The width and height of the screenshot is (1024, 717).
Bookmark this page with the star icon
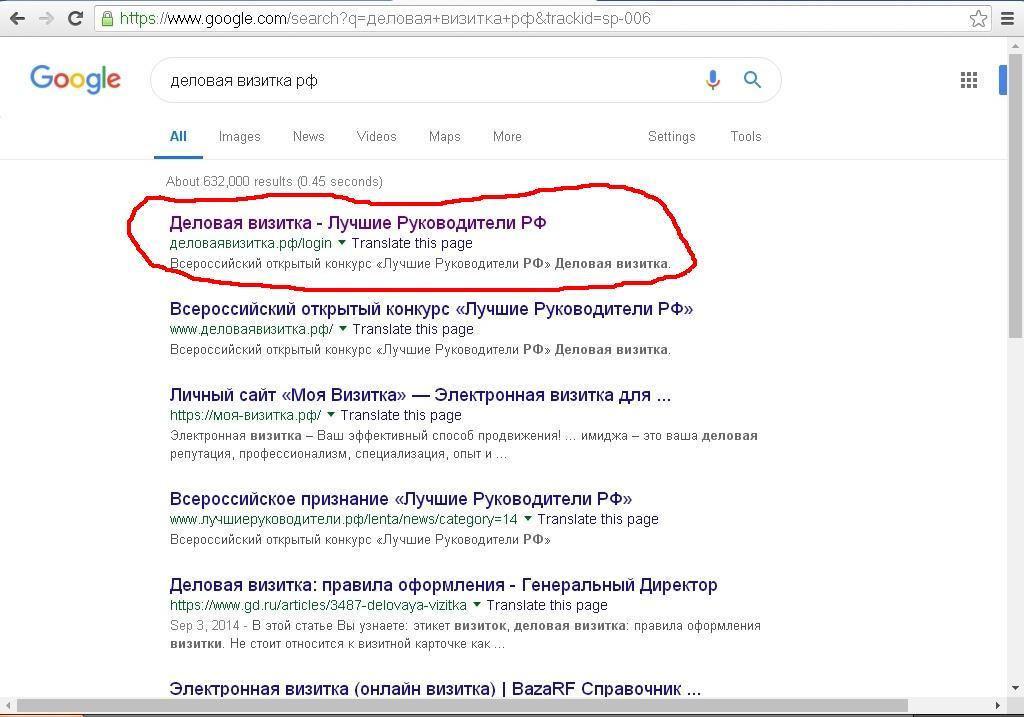point(978,18)
